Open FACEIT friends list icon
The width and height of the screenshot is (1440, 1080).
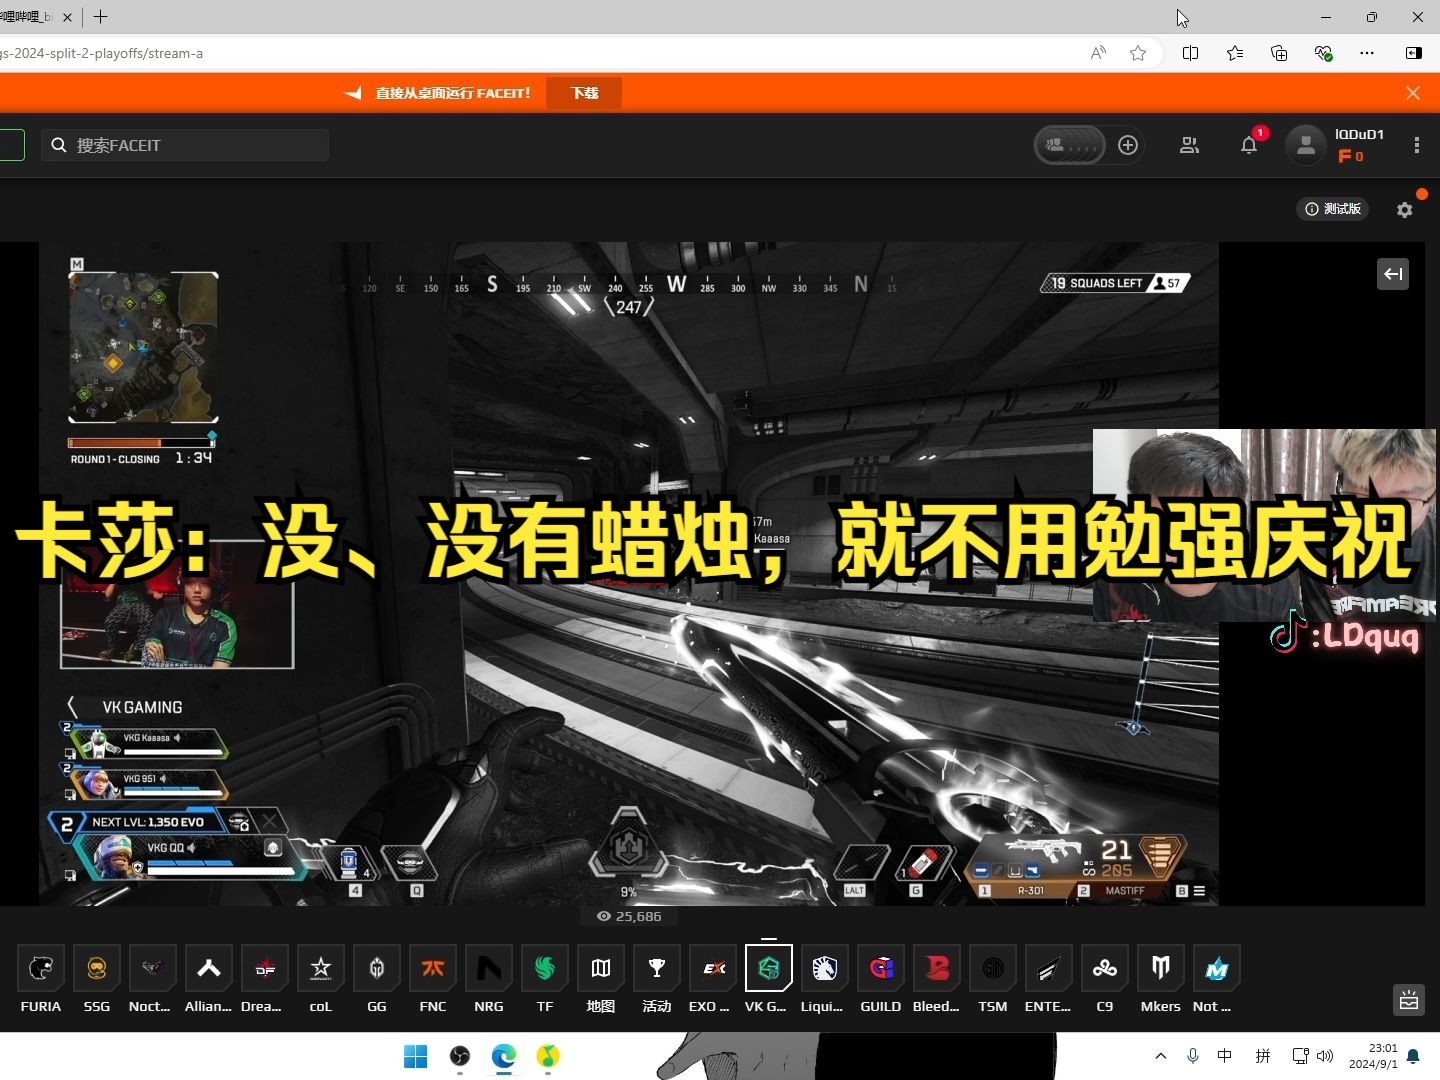(x=1189, y=145)
